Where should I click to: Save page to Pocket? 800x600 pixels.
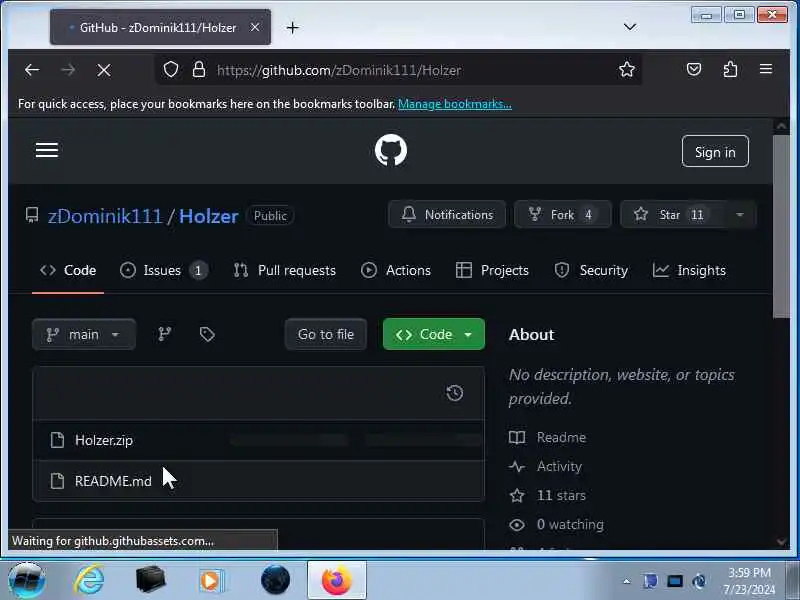click(x=694, y=69)
